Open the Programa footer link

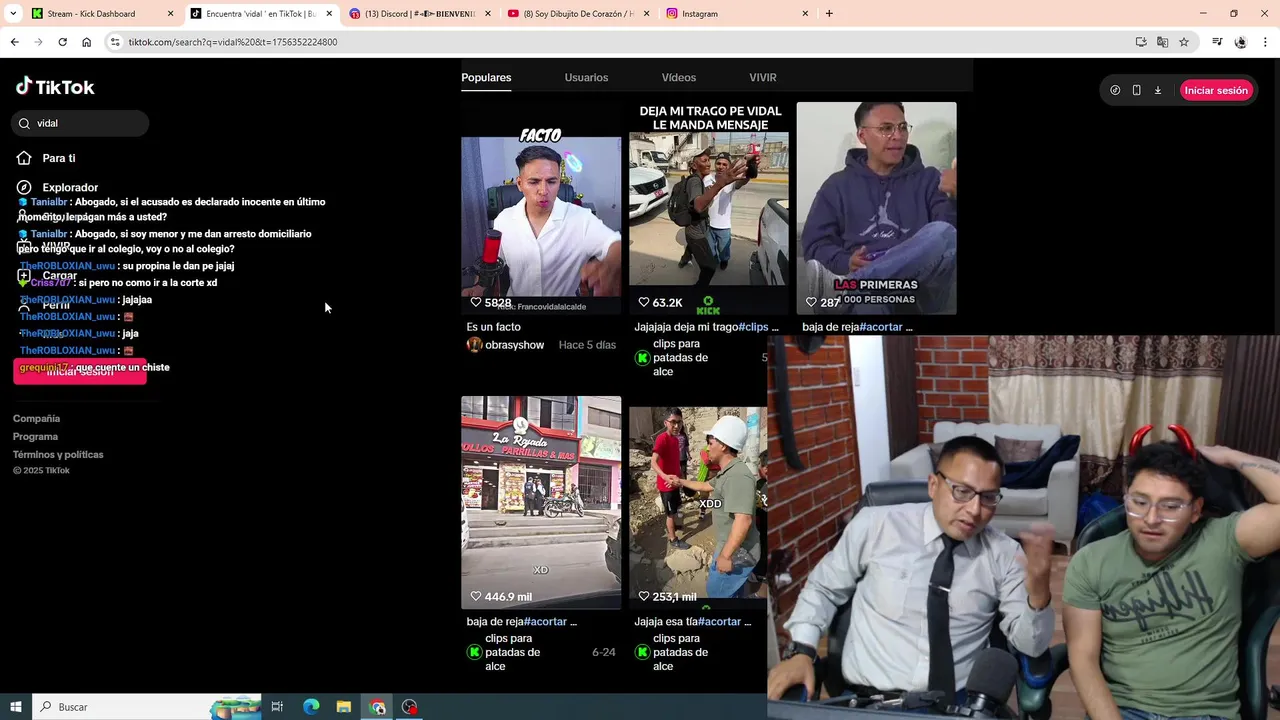35,437
